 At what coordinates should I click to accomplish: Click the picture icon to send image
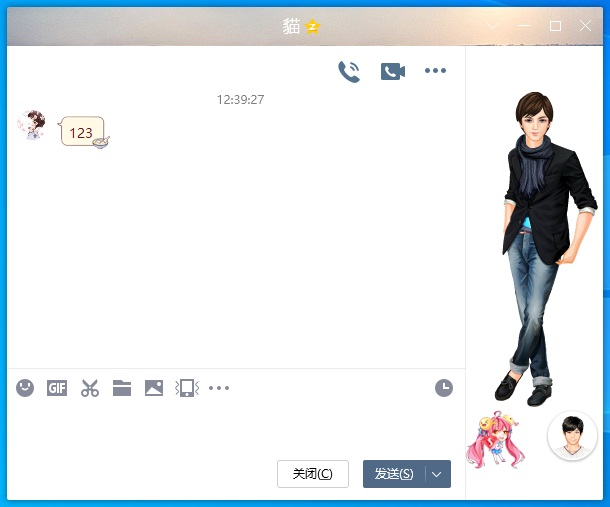tap(153, 388)
